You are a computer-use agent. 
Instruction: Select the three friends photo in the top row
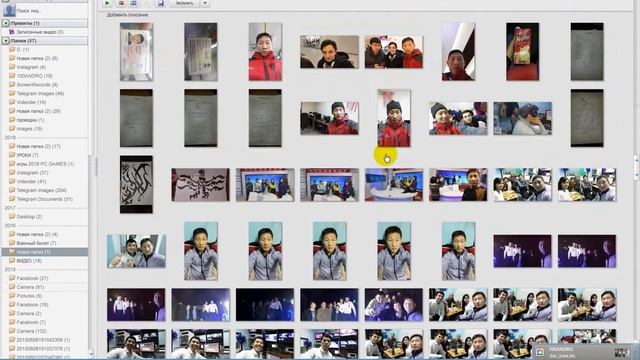click(x=394, y=52)
